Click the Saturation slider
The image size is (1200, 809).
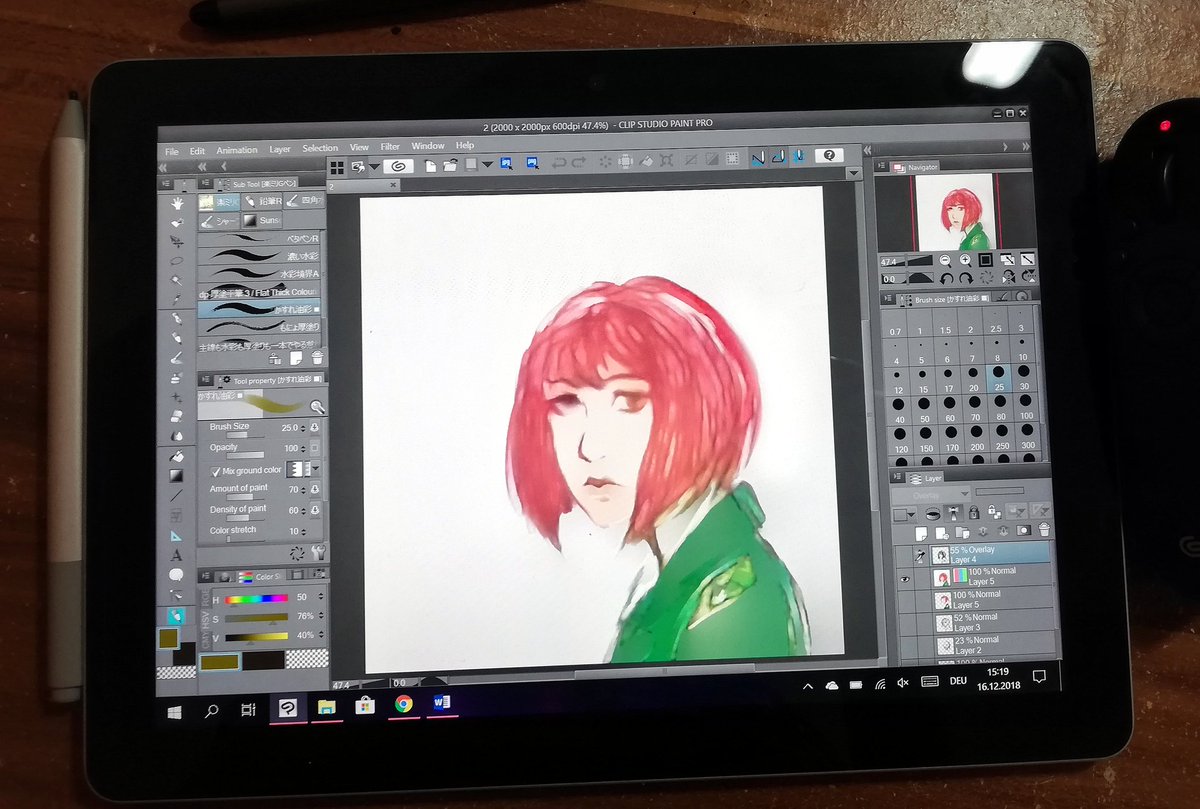pyautogui.click(x=256, y=617)
